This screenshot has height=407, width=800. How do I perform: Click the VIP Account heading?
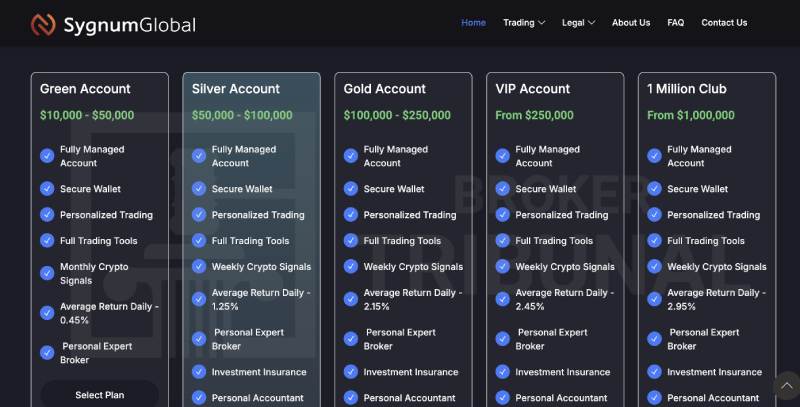tap(533, 89)
